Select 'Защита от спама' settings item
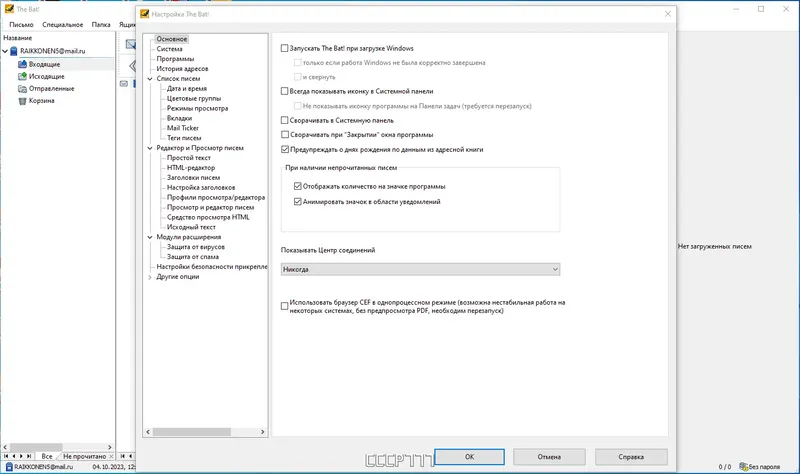The width and height of the screenshot is (800, 474). point(193,257)
